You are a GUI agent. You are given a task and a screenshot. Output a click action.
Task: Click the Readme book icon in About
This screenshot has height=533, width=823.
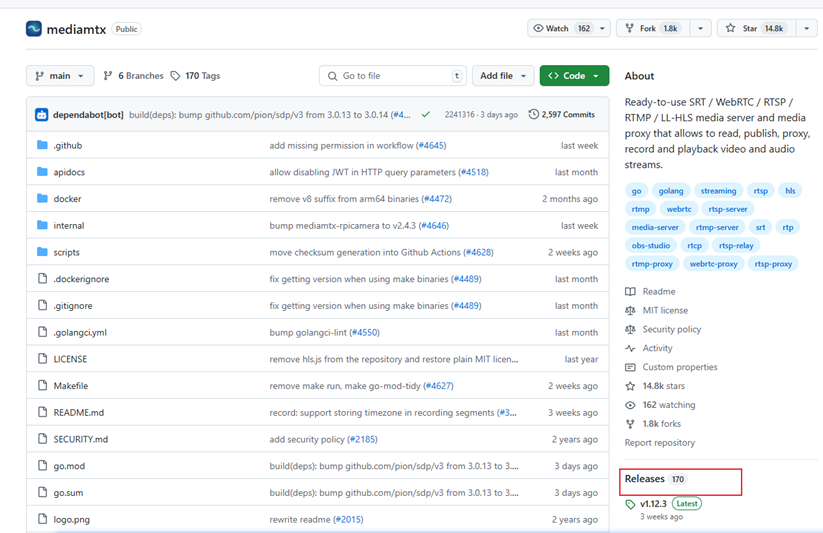pos(630,291)
